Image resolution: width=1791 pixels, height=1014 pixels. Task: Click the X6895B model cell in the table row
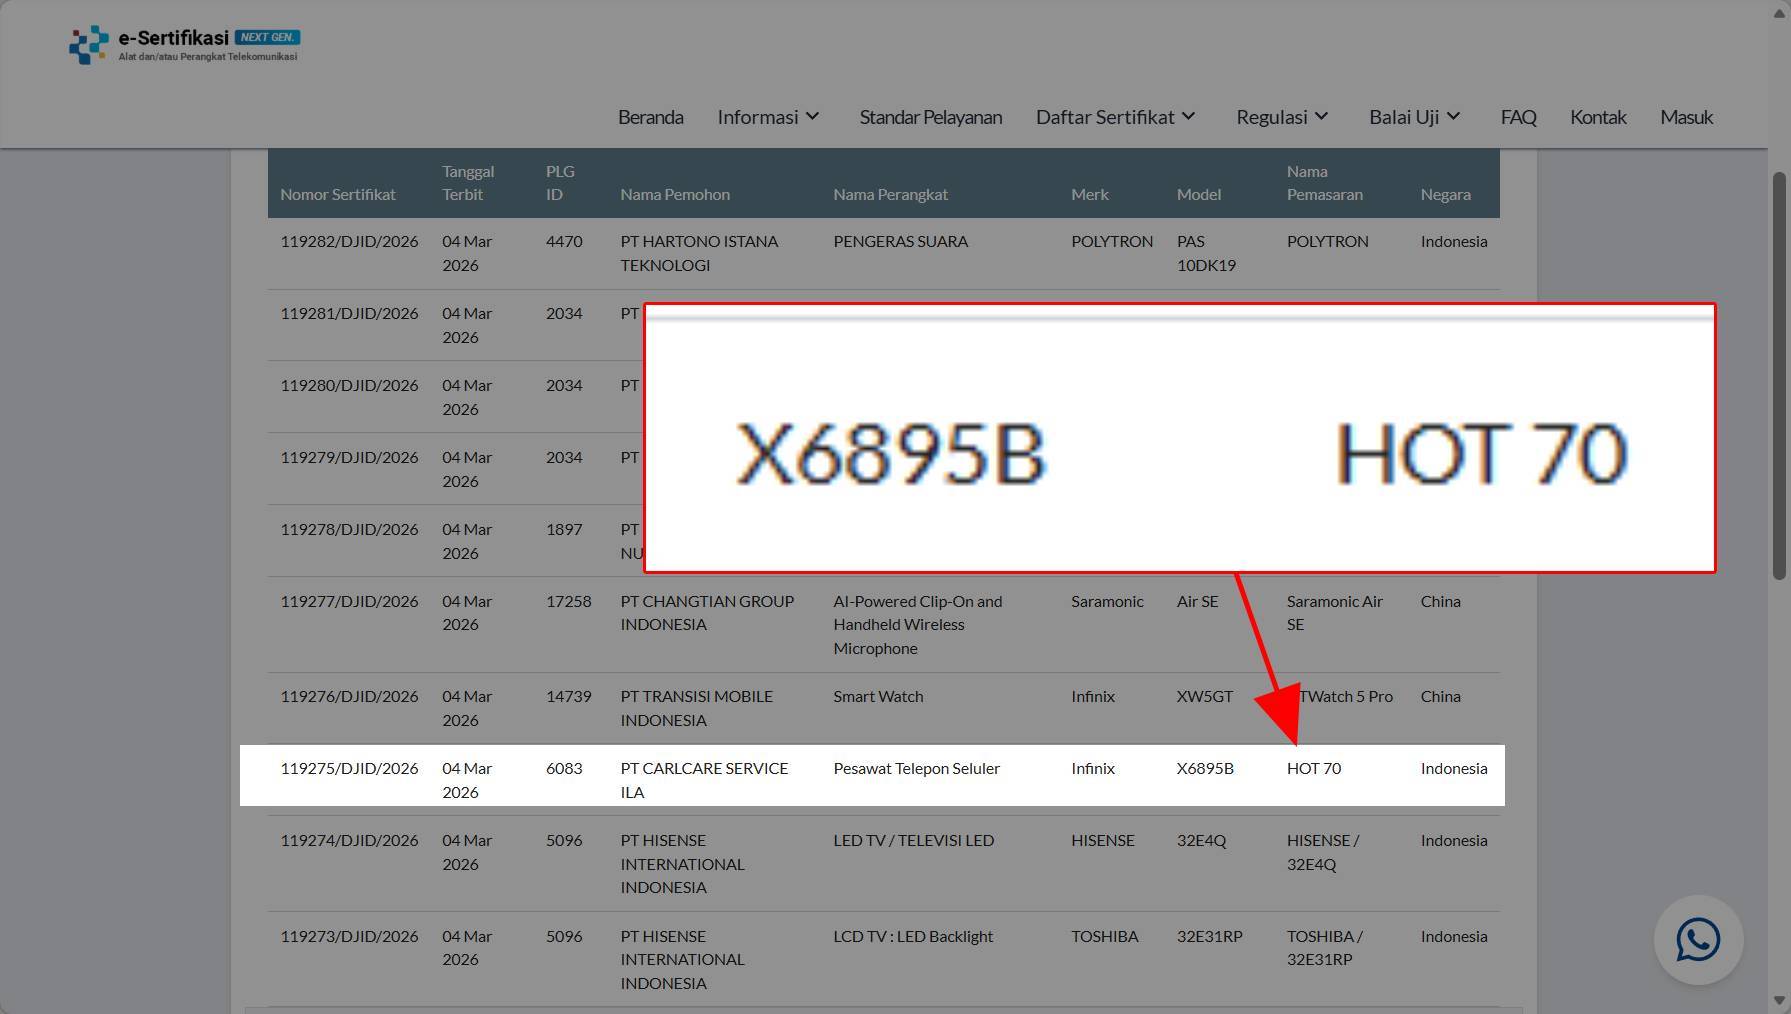(x=1205, y=768)
